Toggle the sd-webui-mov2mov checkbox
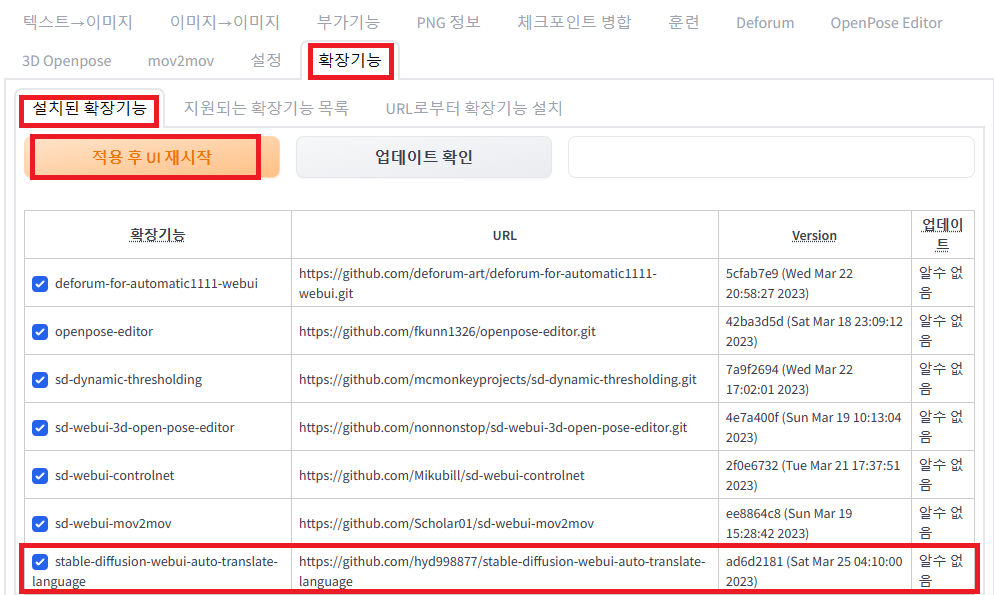The height and width of the screenshot is (595, 994). [40, 523]
